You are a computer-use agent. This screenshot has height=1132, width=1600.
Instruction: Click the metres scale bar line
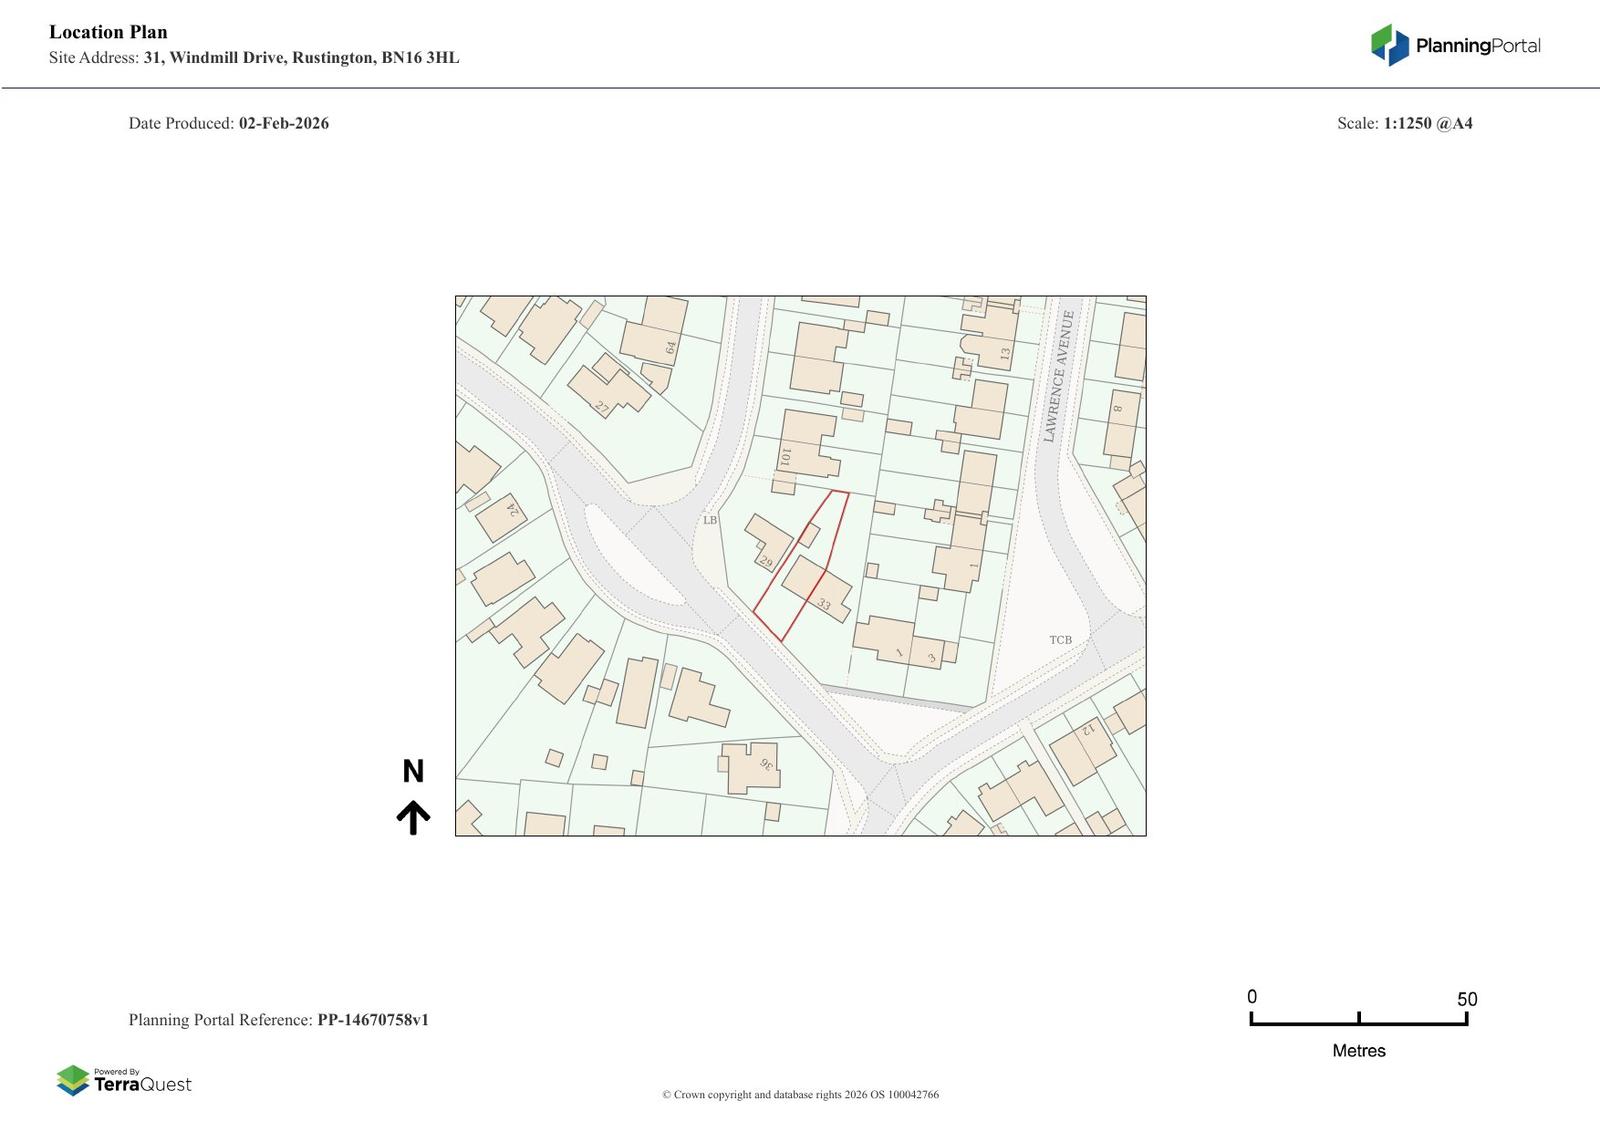[x=1358, y=1022]
